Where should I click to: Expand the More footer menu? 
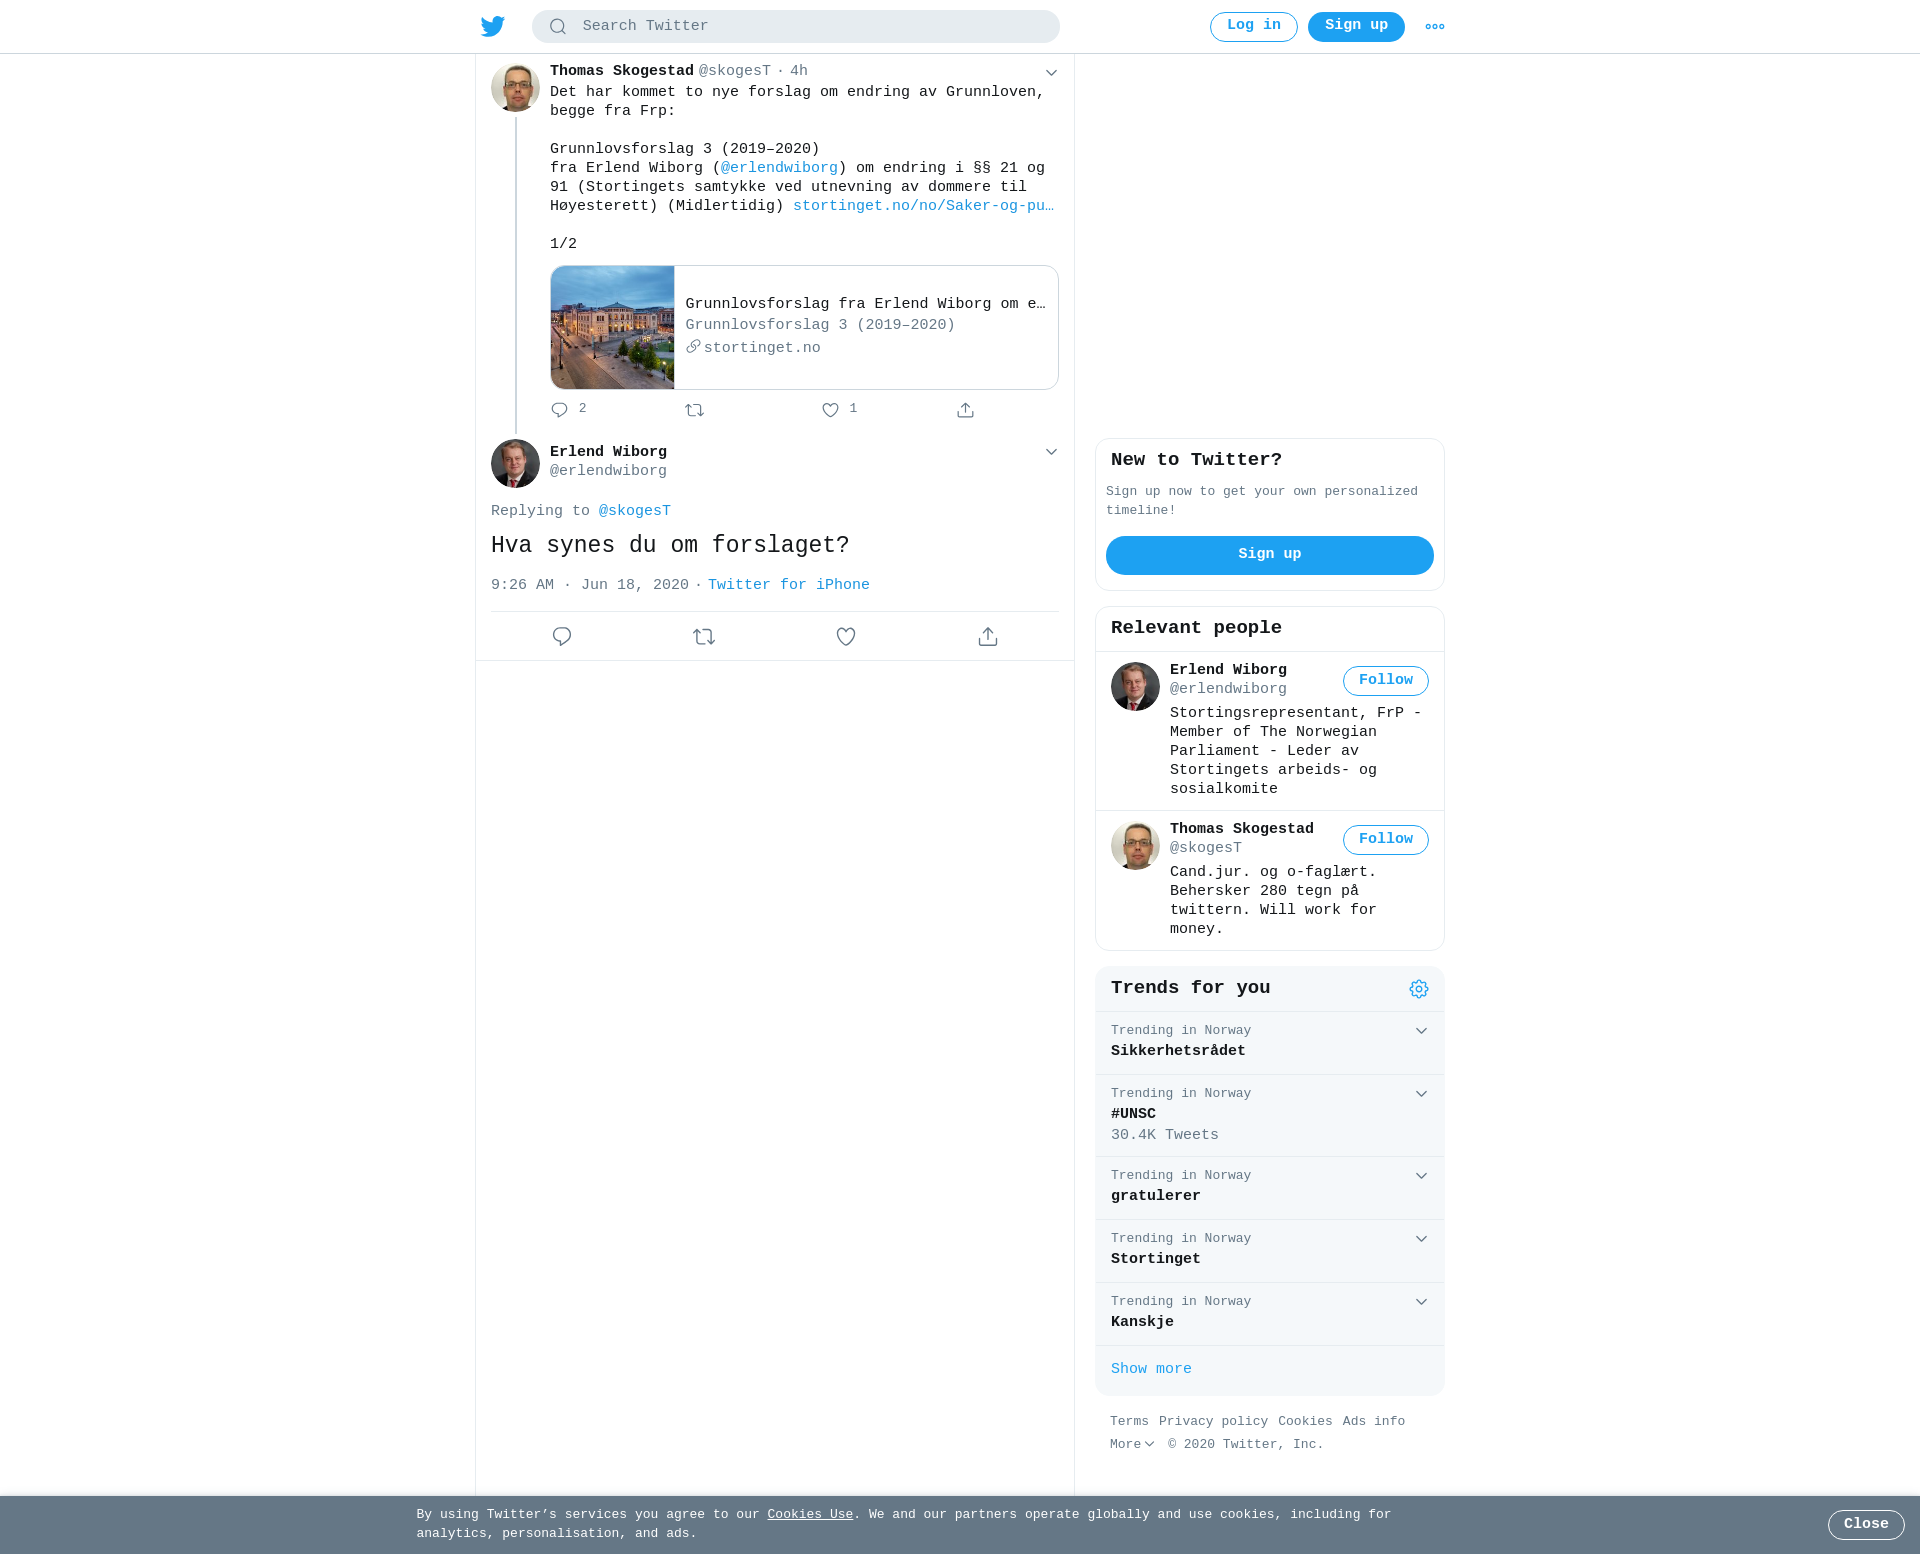click(x=1132, y=1444)
